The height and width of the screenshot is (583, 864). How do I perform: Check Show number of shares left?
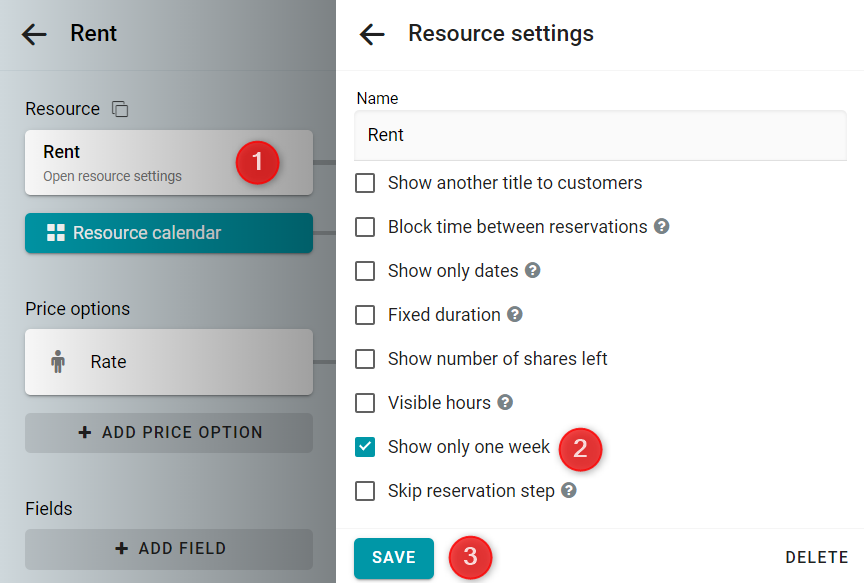coord(365,359)
